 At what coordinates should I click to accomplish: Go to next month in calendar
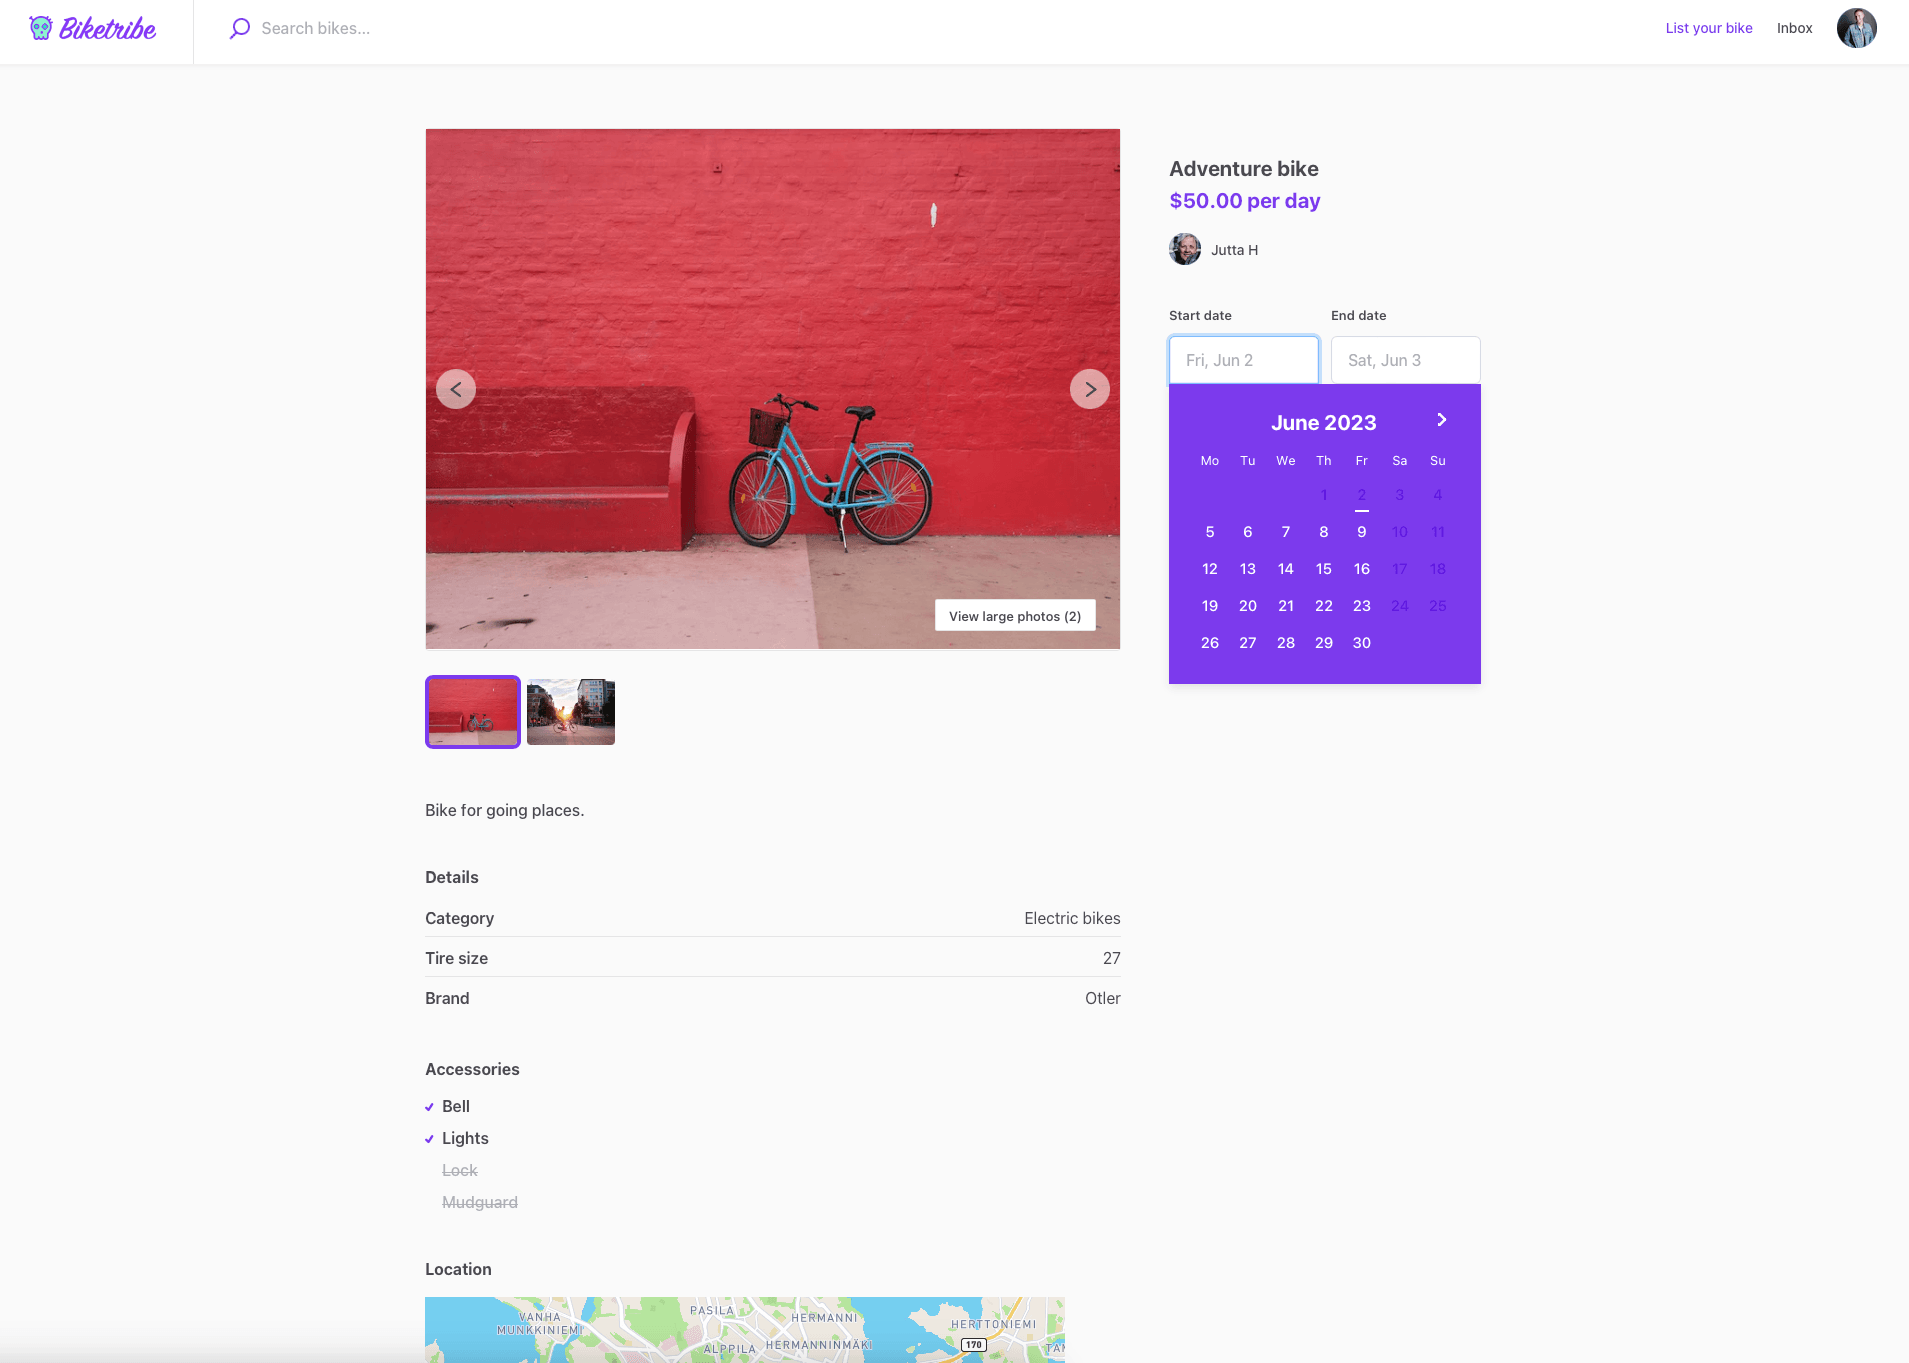pos(1441,420)
